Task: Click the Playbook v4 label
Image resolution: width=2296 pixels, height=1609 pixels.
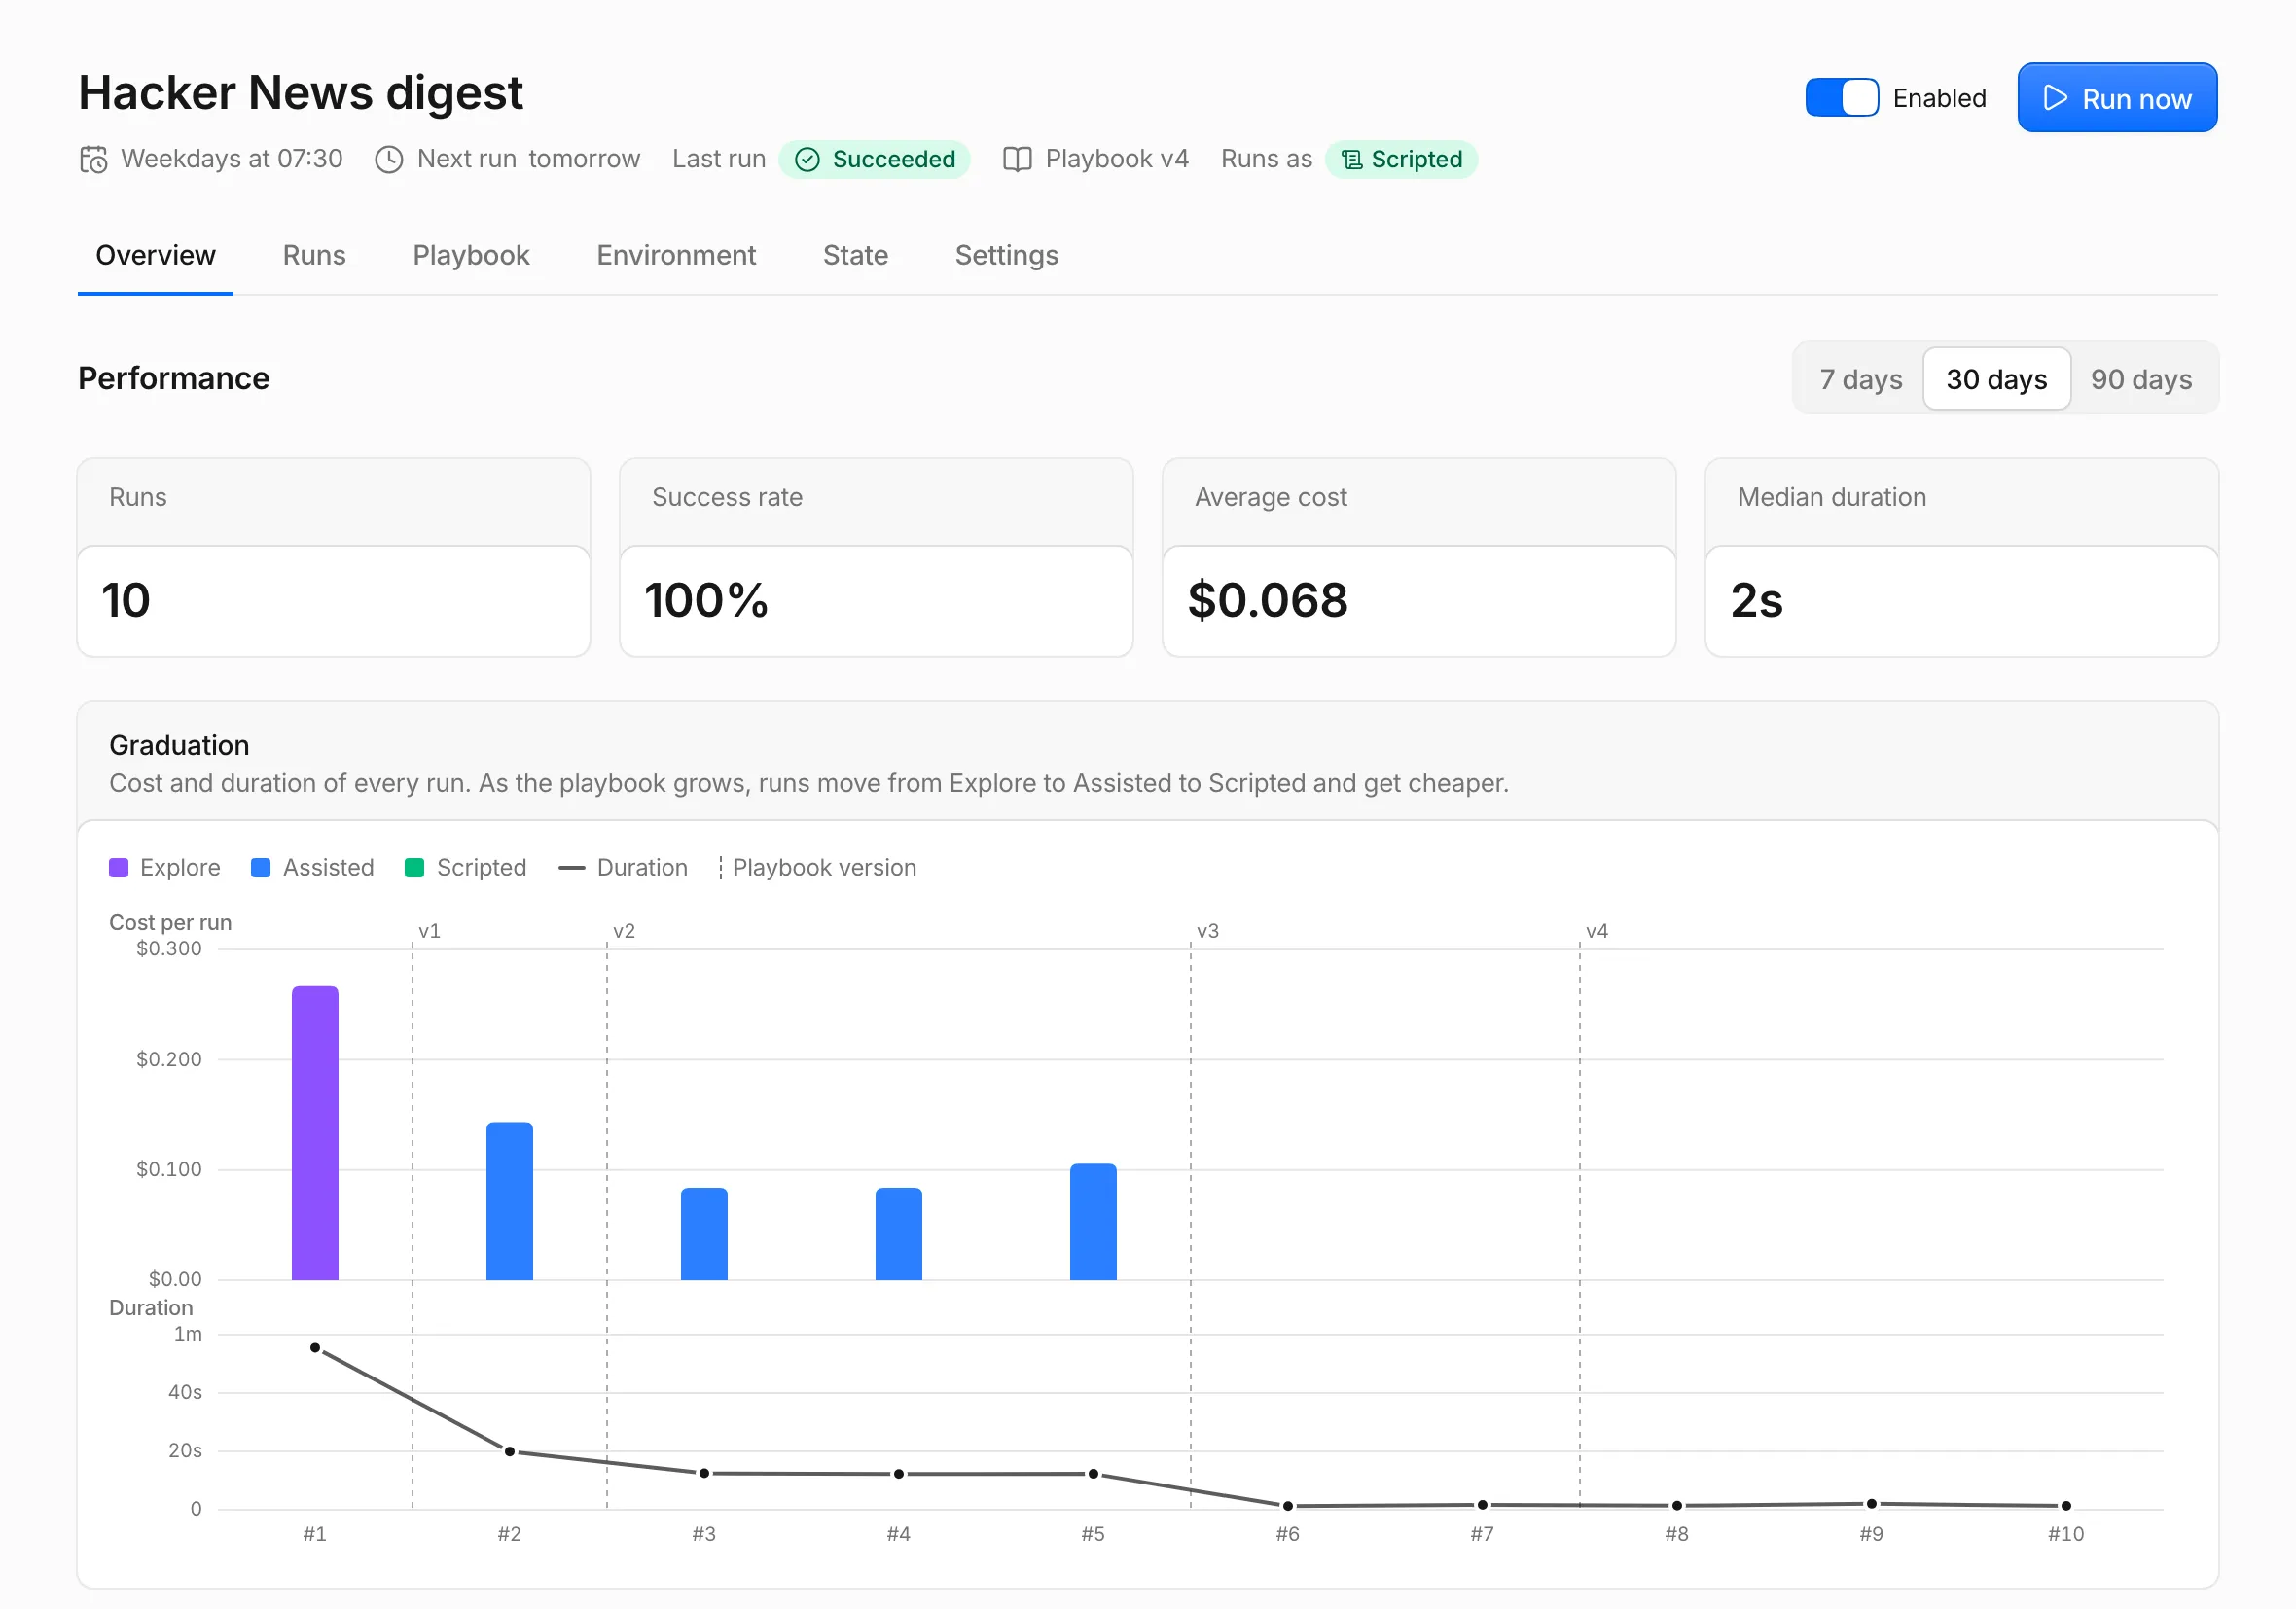Action: (1117, 159)
